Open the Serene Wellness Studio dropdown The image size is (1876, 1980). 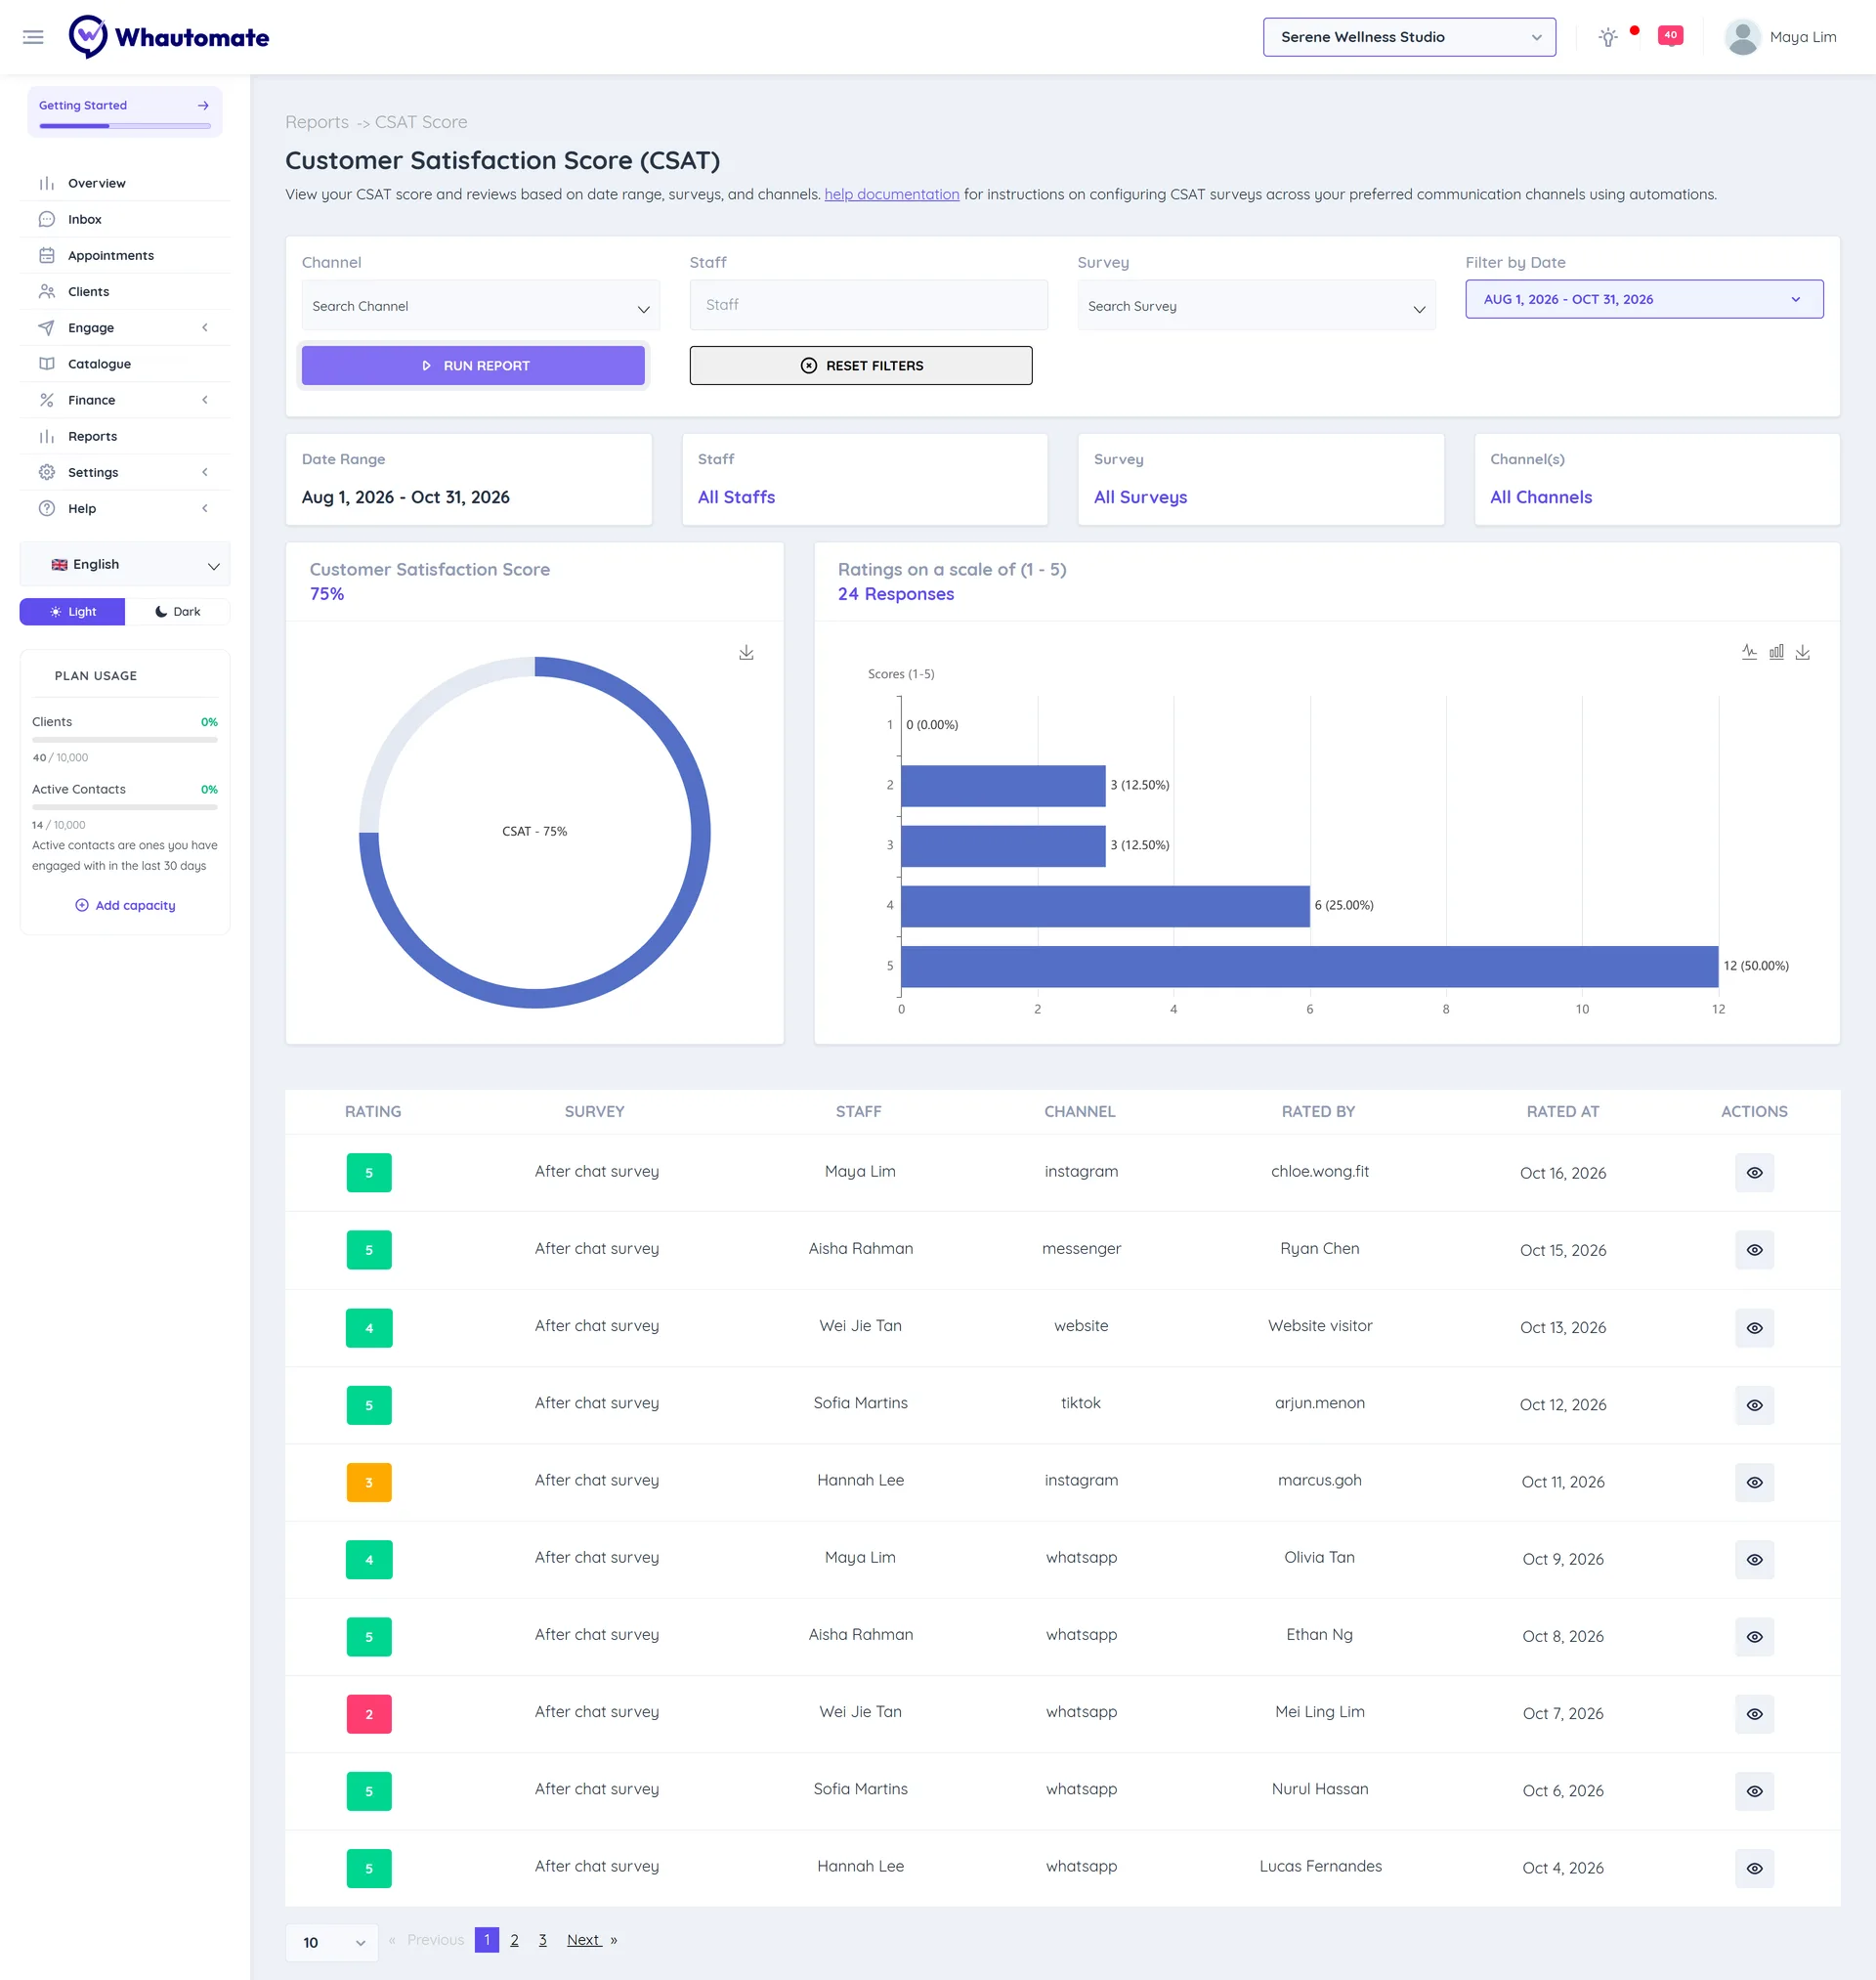click(1409, 37)
